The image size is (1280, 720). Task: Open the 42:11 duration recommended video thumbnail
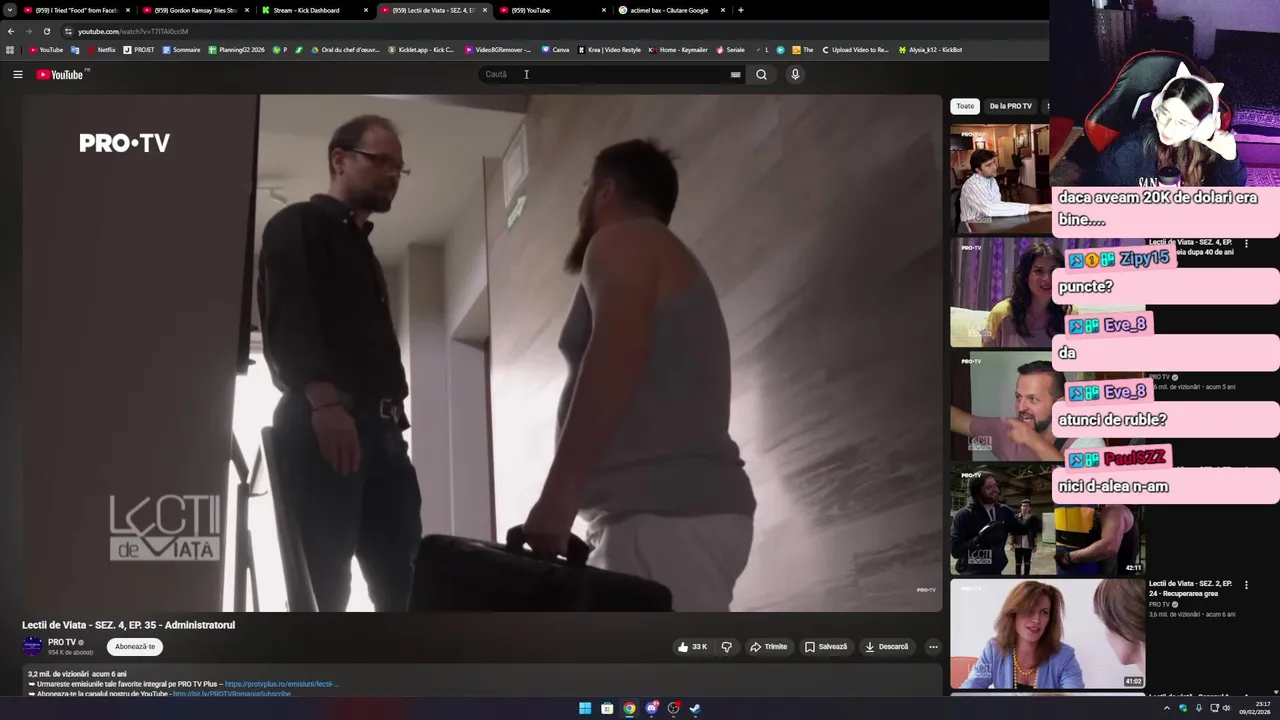coord(1047,519)
